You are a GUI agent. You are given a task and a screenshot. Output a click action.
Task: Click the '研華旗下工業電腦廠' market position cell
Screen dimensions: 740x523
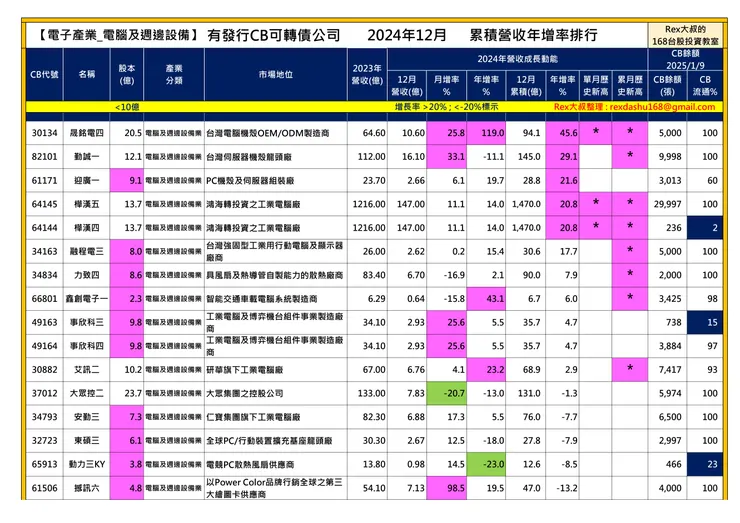(276, 369)
